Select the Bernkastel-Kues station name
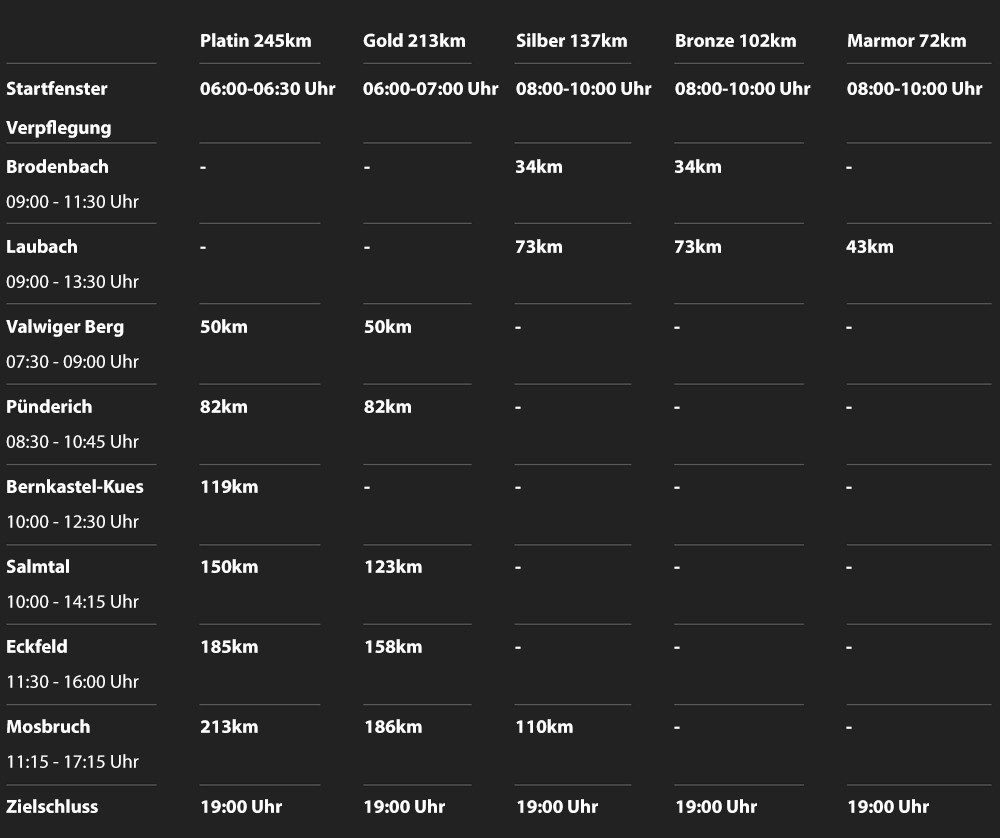1000x838 pixels. click(75, 486)
